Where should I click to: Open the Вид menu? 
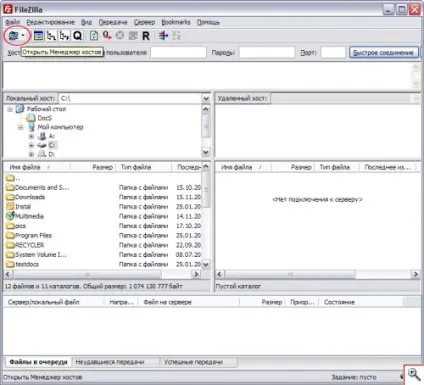[x=86, y=22]
